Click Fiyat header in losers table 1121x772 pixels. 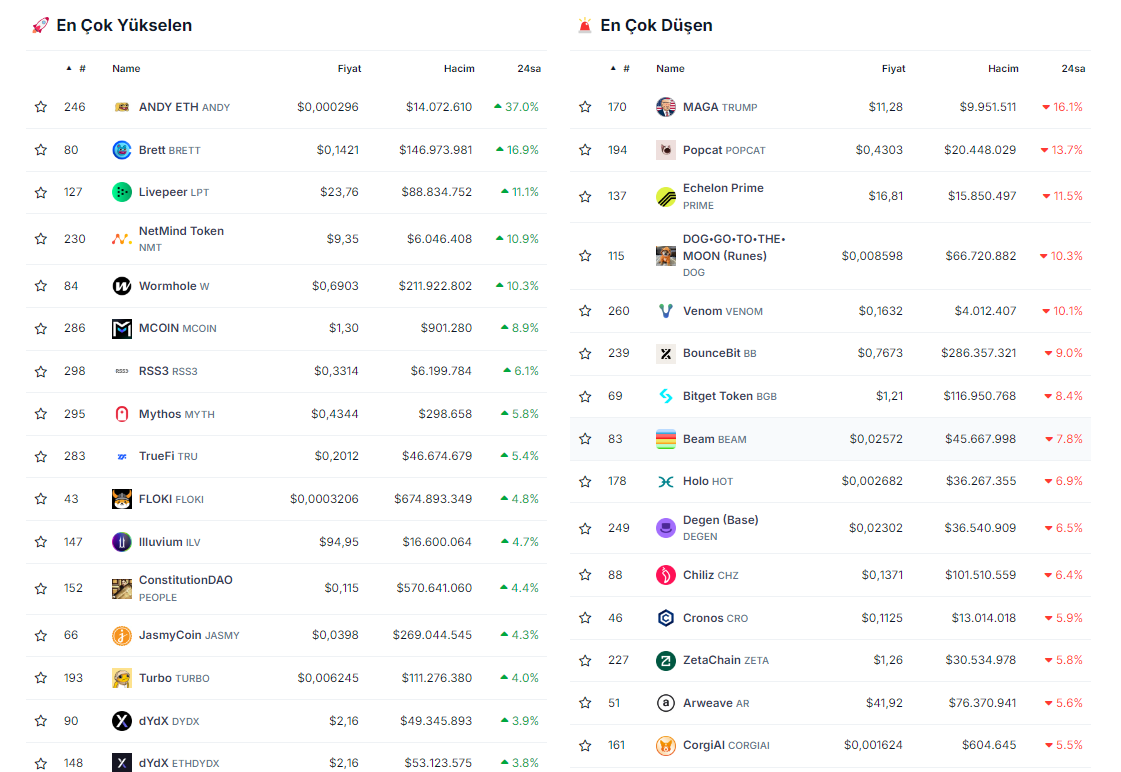[x=893, y=69]
